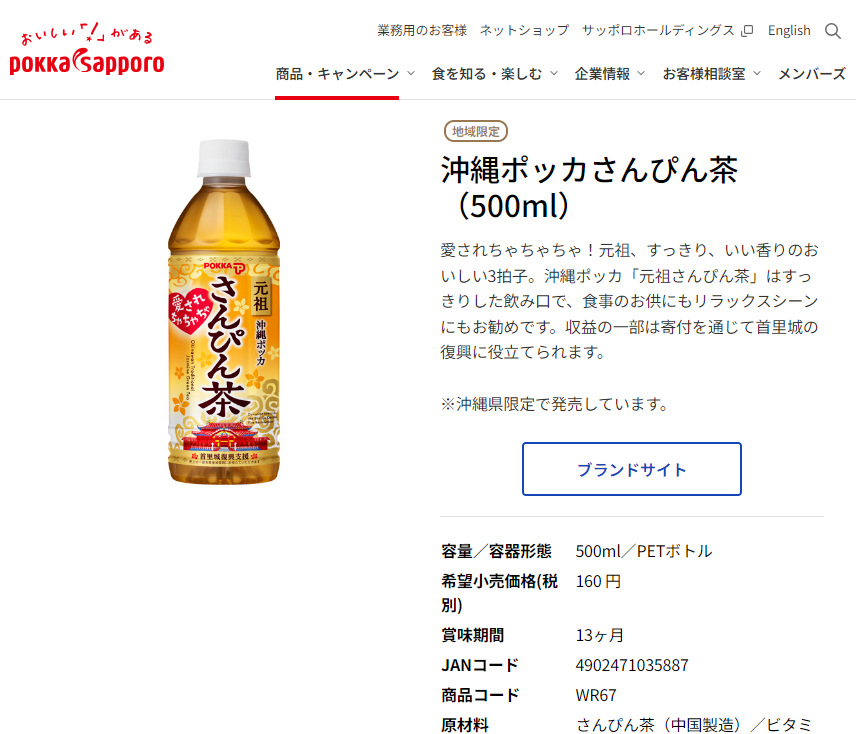Viewport: 856px width, 734px height.
Task: Go to ネットショップ
Action: (524, 31)
